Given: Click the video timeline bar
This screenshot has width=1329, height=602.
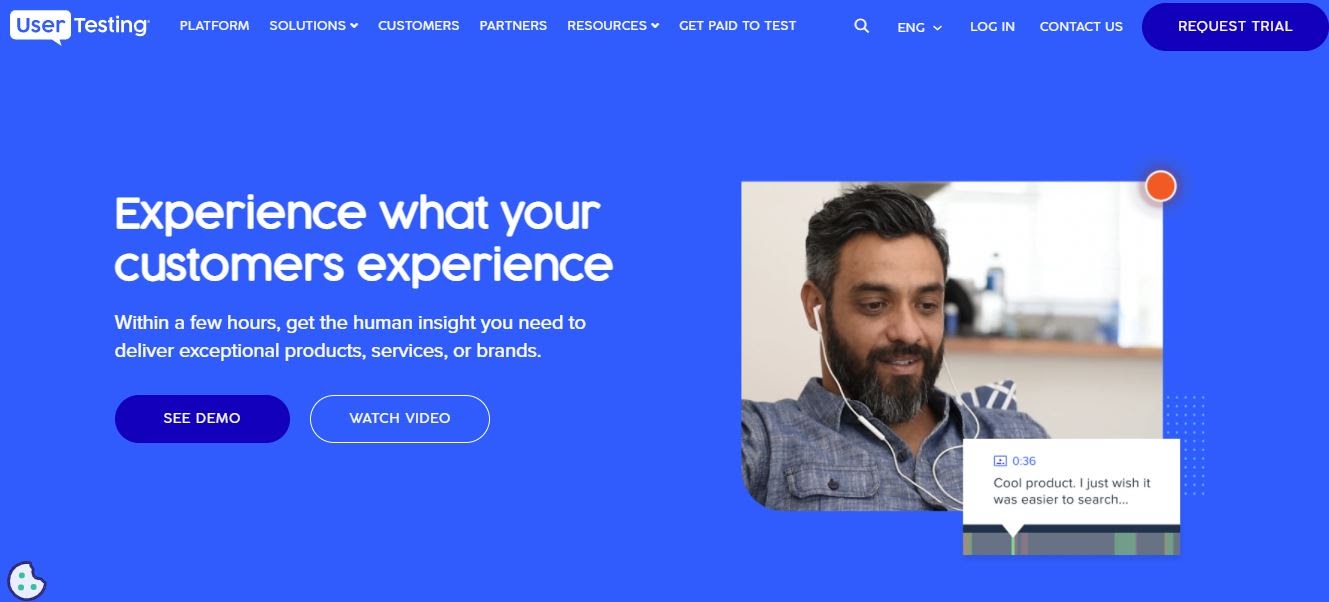Looking at the screenshot, I should pos(1071,543).
